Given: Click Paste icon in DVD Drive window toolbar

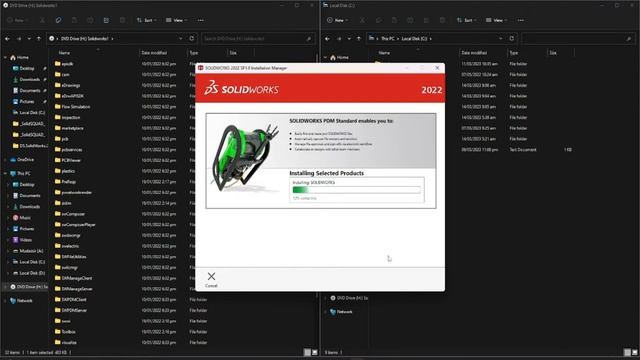Looking at the screenshot, I should coord(74,20).
